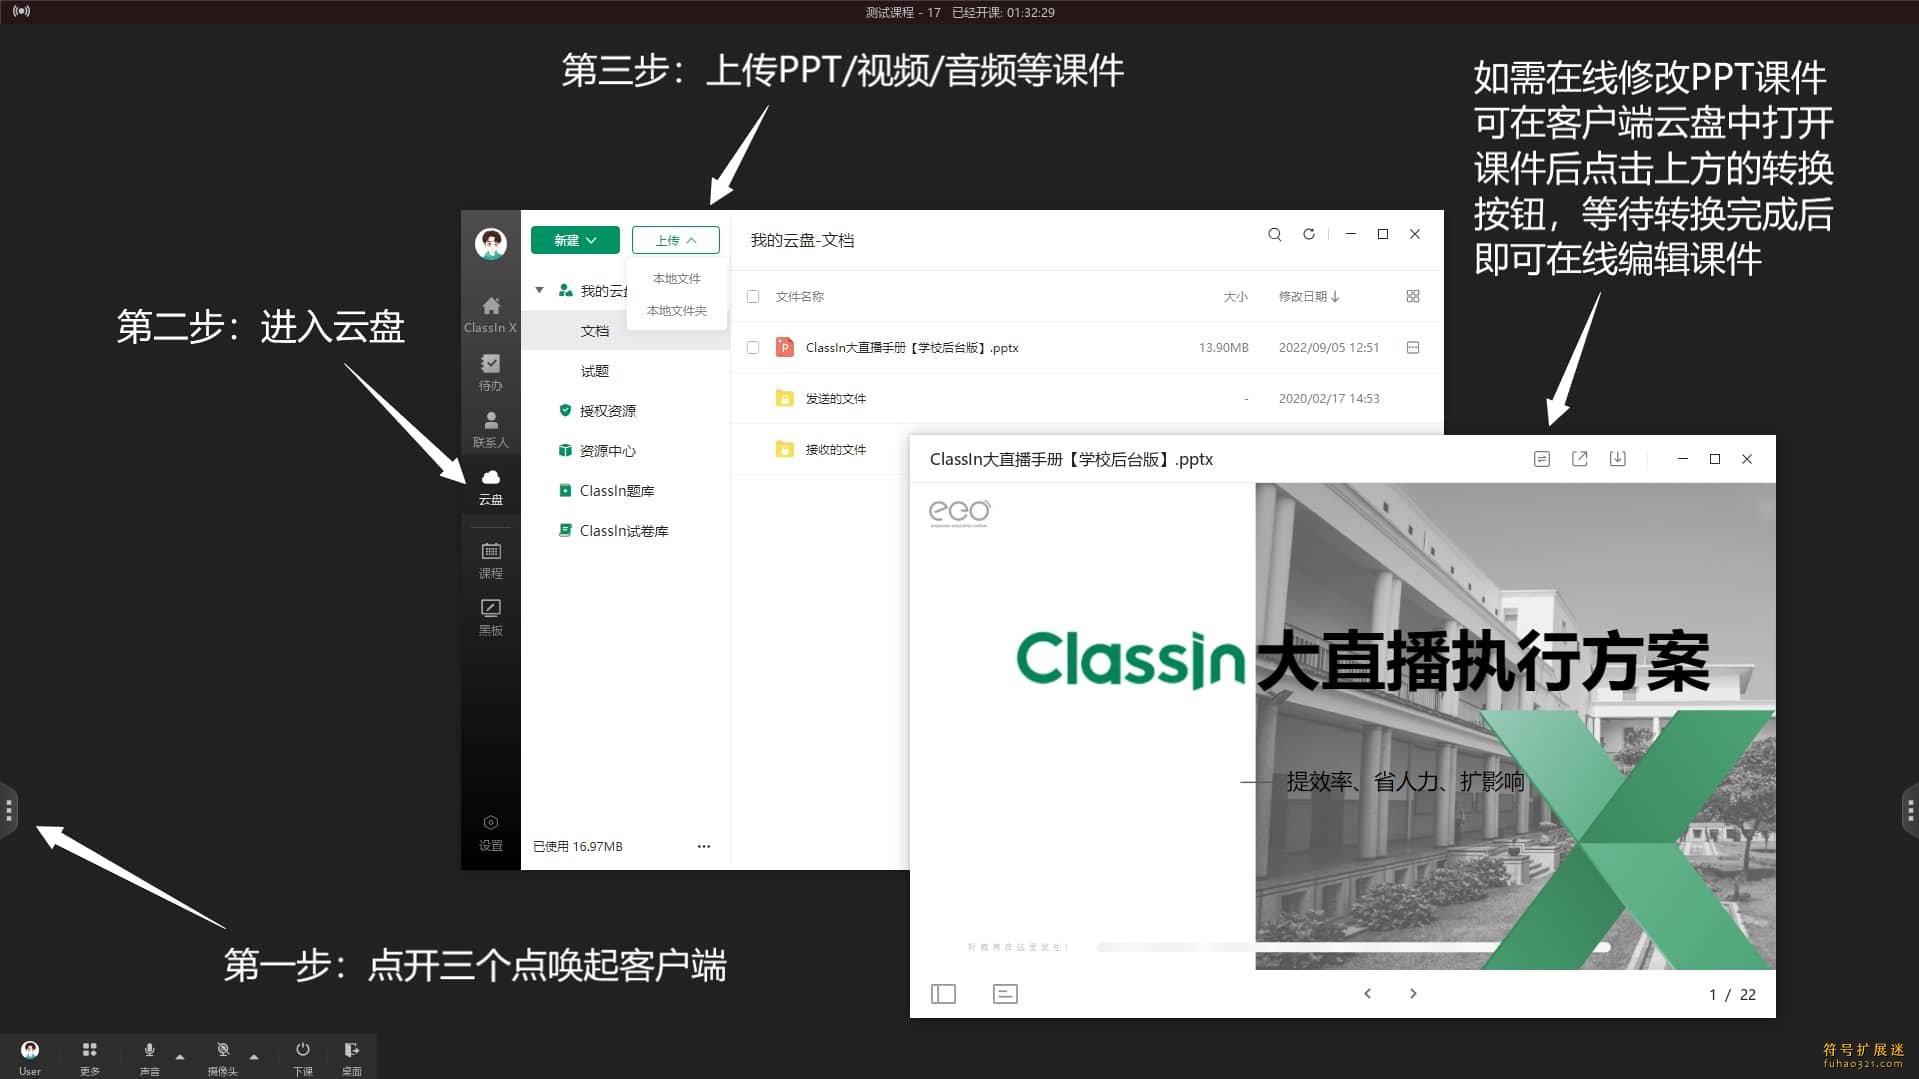This screenshot has width=1919, height=1079.
Task: Toggle the slide thumbnail panel icon
Action: click(944, 994)
